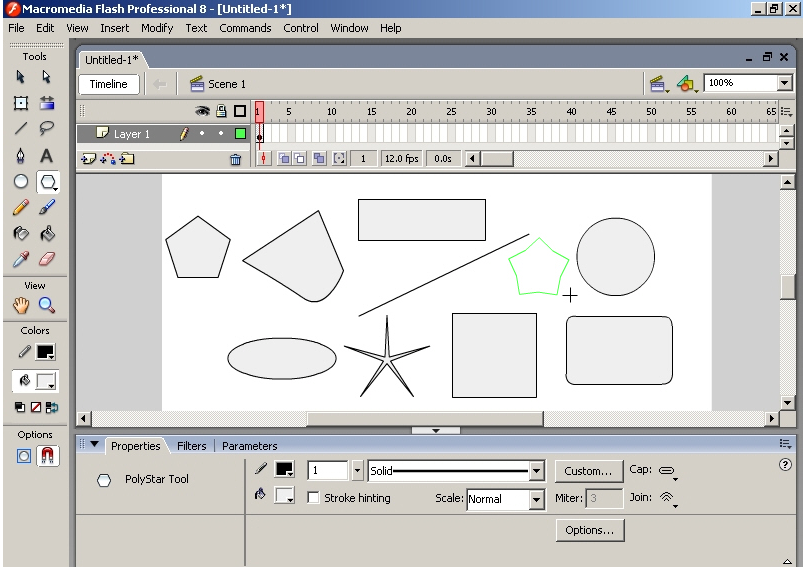803x567 pixels.
Task: Toggle show/hide all layers eye icon
Action: tap(203, 111)
